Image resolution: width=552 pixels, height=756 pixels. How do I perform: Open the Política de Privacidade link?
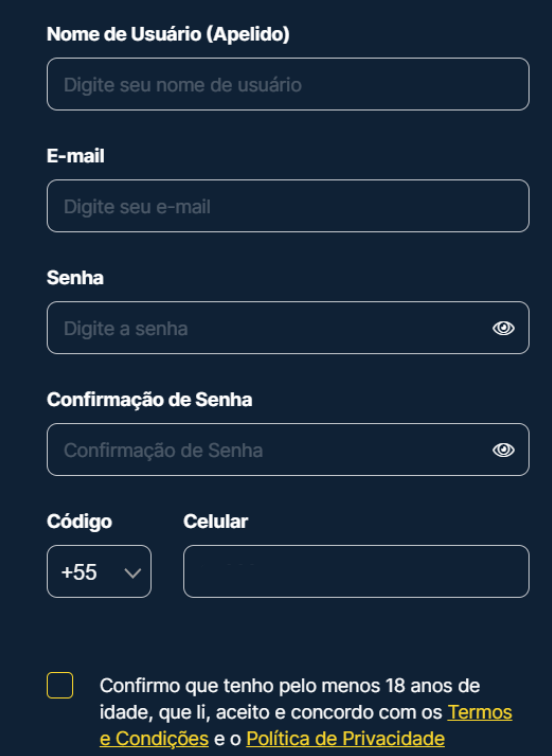(345, 739)
